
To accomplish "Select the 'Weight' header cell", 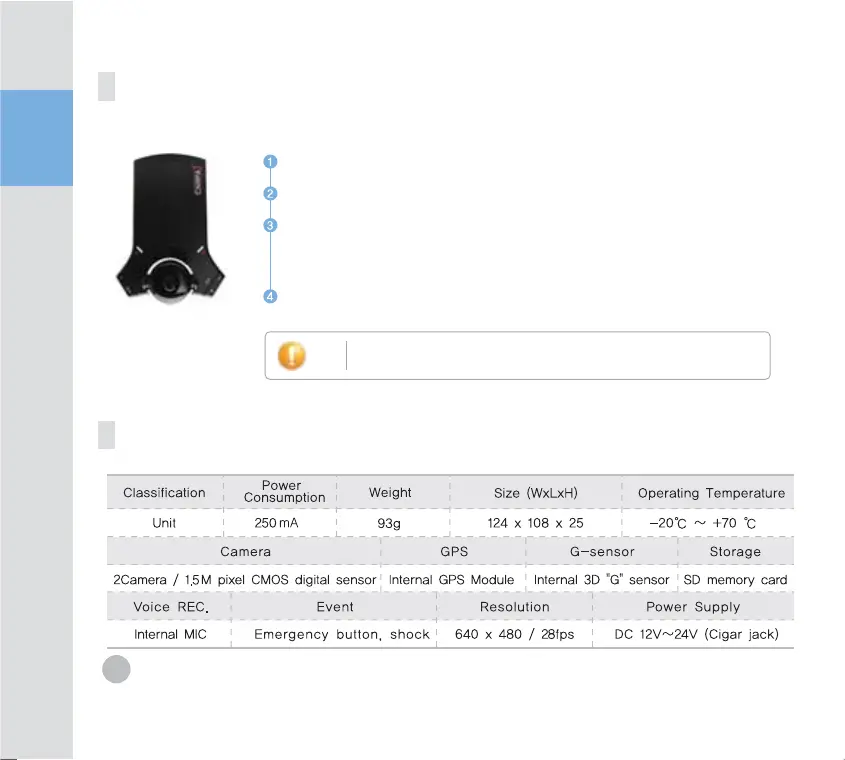I will tap(393, 493).
